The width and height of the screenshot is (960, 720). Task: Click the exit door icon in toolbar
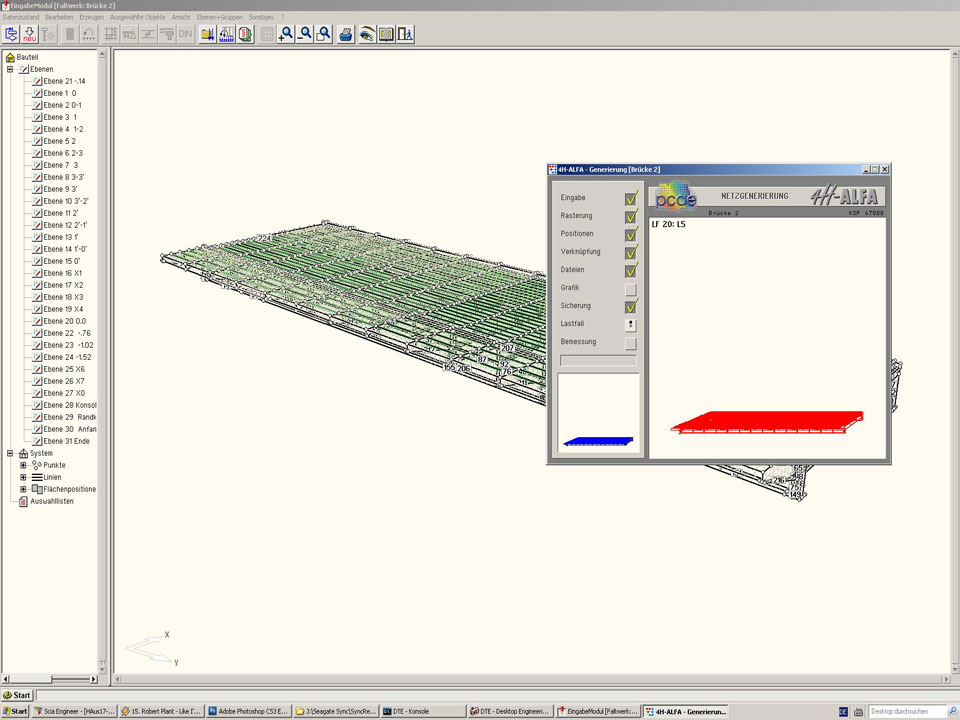(x=405, y=34)
